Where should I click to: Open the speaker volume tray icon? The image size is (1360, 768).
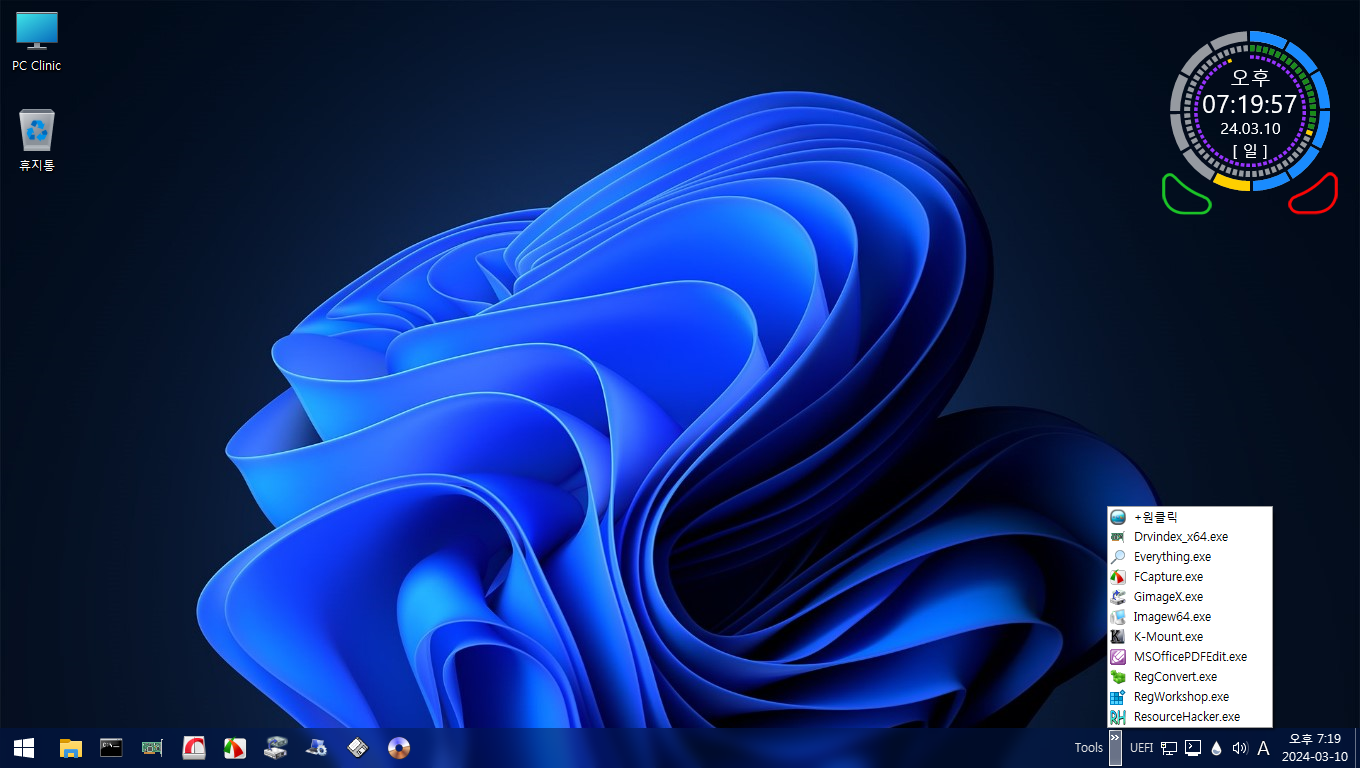pos(1240,748)
